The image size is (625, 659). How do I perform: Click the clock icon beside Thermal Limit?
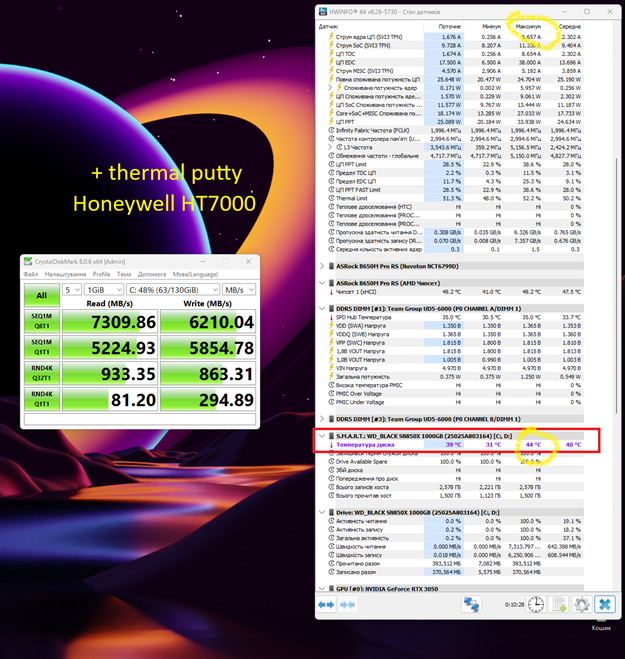[x=331, y=198]
